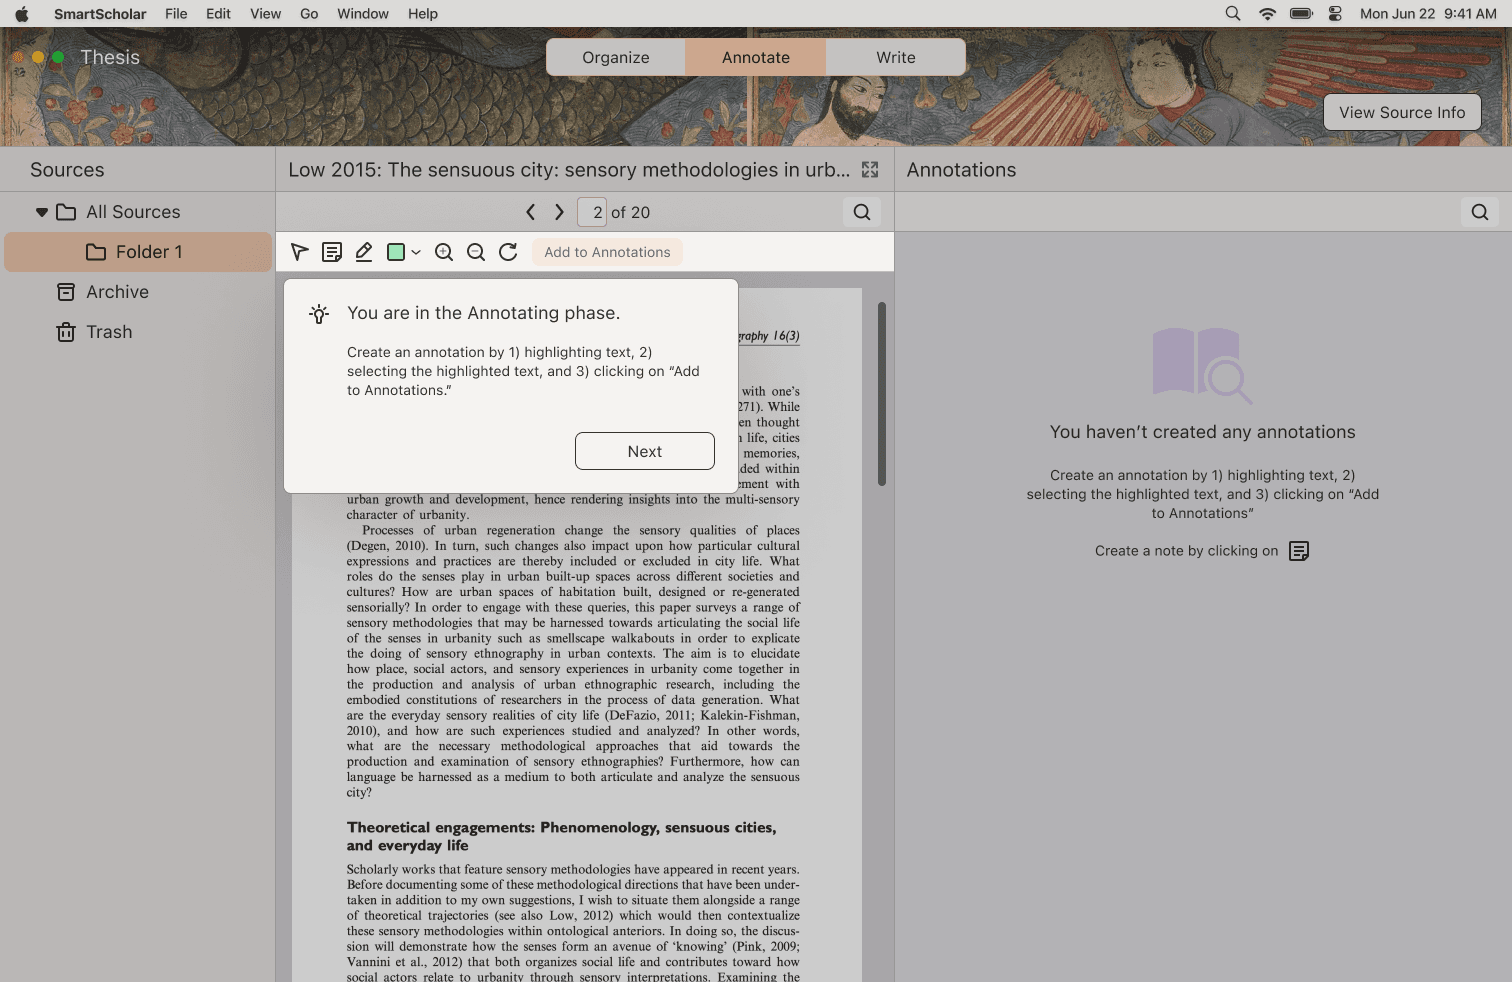Open the SmartScholar app menu
Screen dimensions: 1512x982
100,14
